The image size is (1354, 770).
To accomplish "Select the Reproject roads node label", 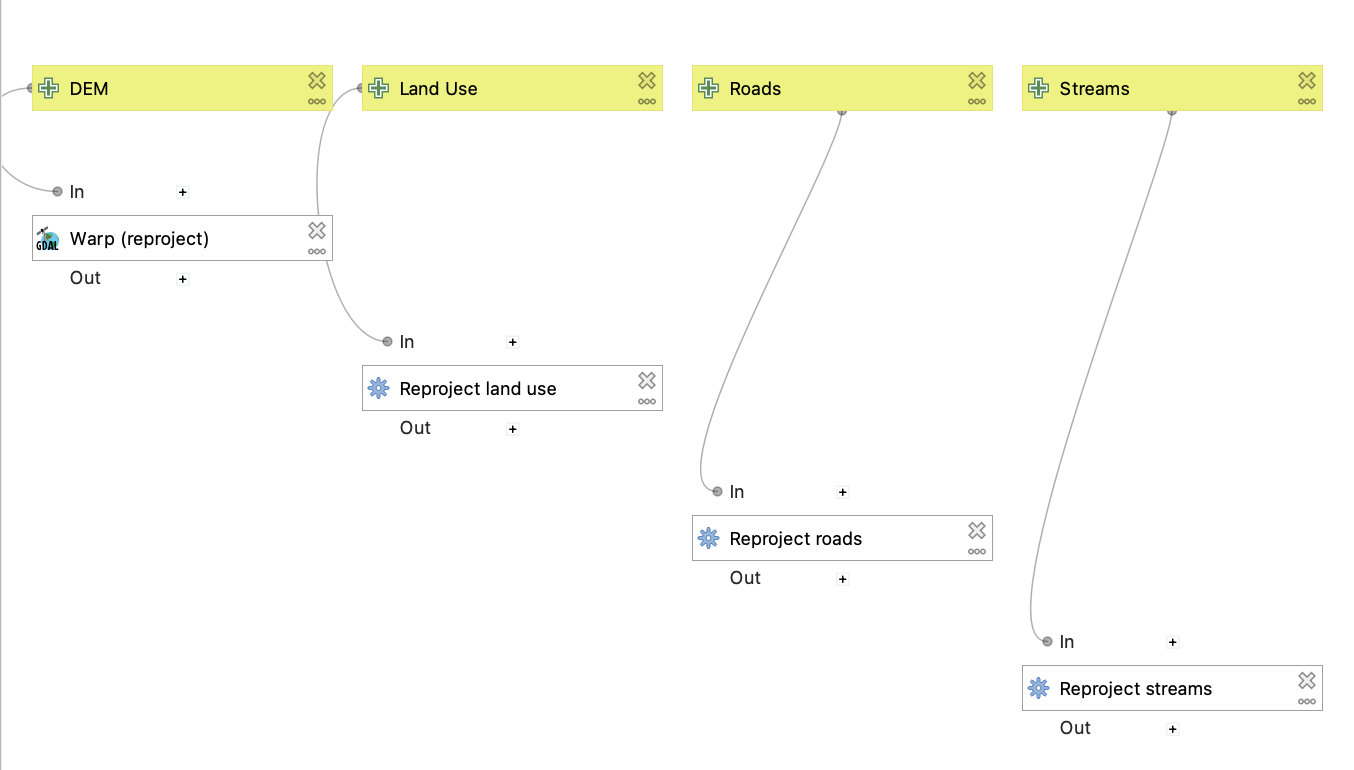I will point(795,539).
